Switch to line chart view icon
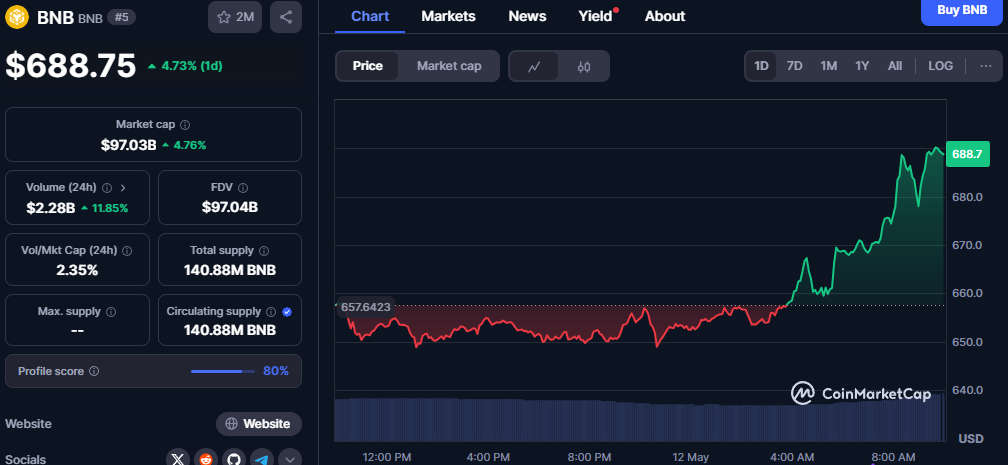 tap(534, 66)
